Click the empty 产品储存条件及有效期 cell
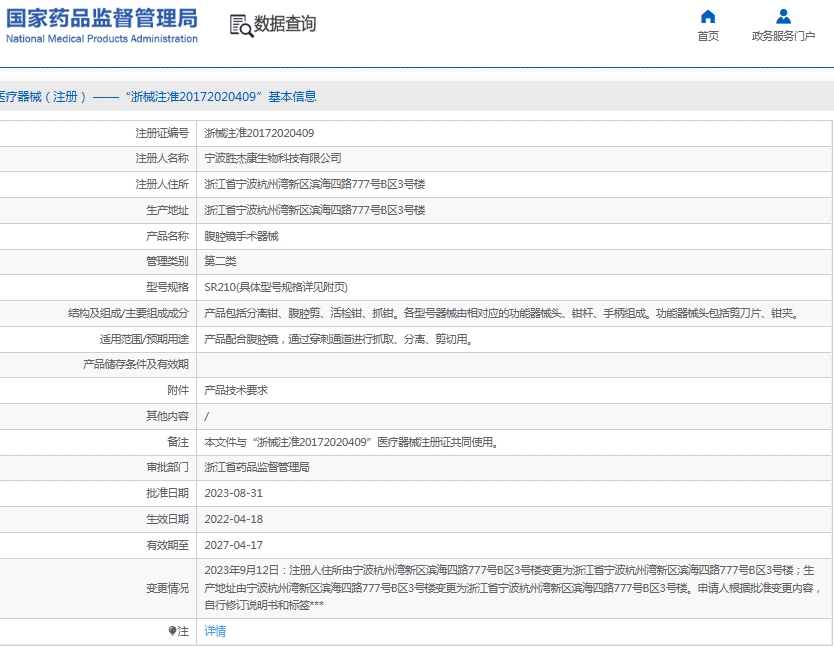Image resolution: width=834 pixels, height=647 pixels. (x=514, y=364)
